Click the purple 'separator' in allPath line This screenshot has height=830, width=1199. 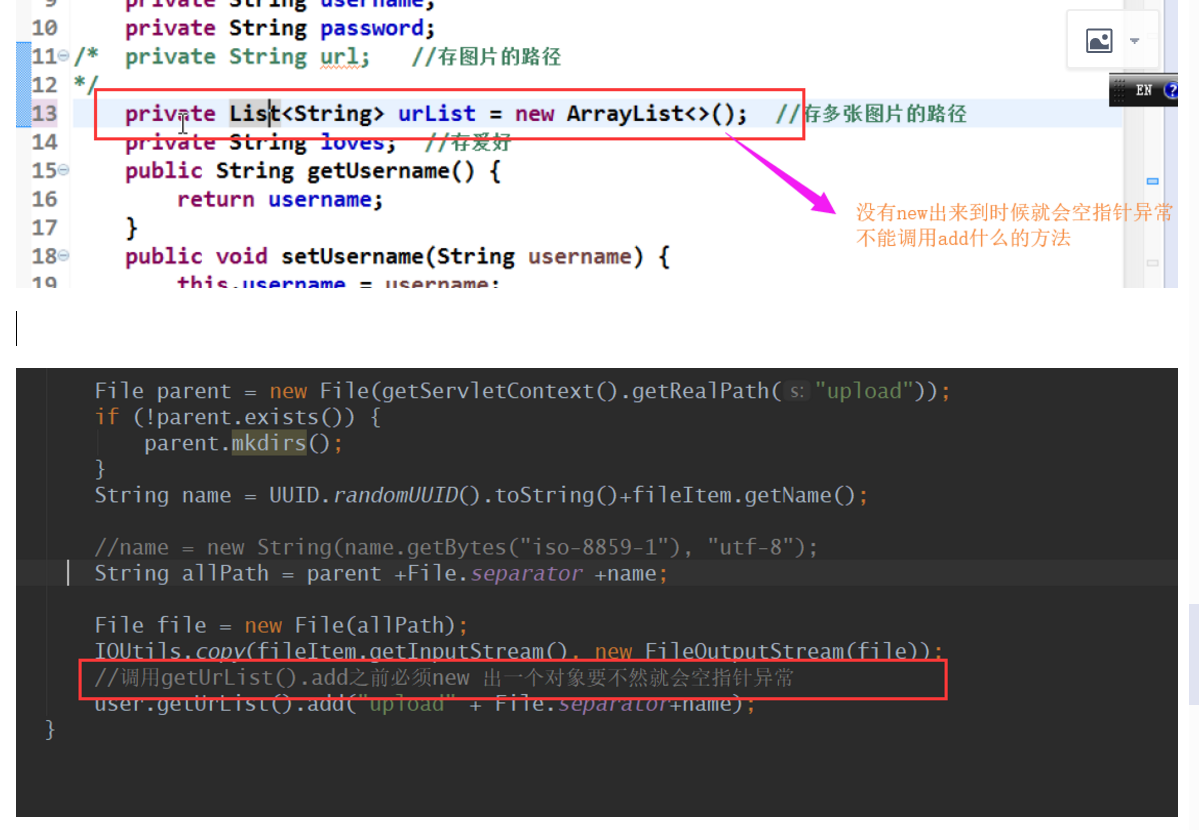(526, 574)
